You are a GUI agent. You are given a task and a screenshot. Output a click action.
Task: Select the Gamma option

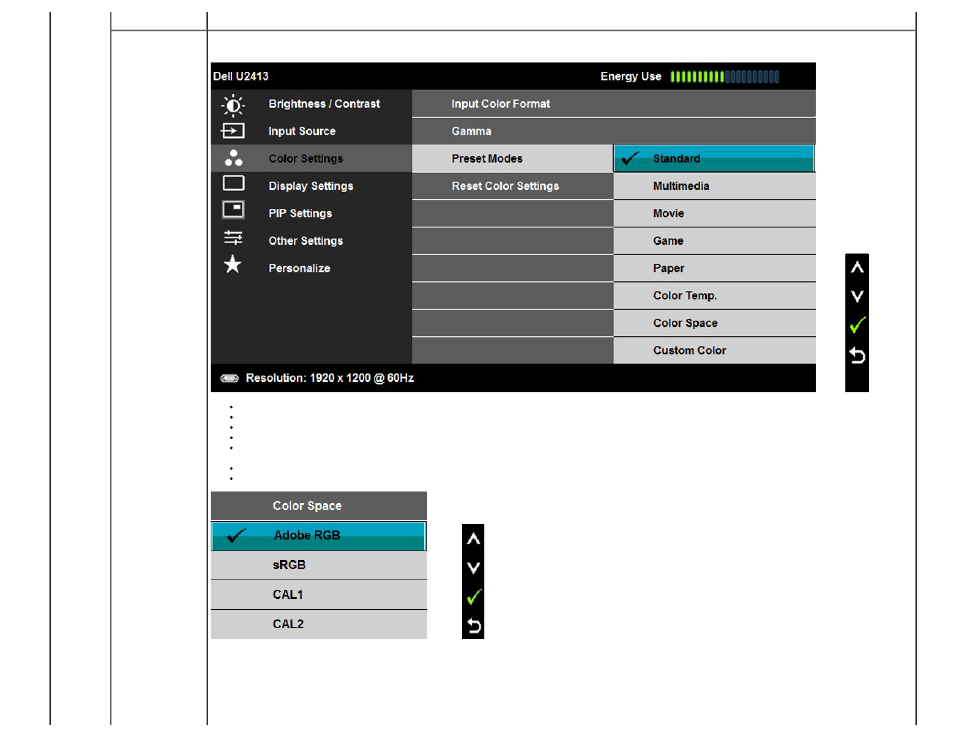614,131
